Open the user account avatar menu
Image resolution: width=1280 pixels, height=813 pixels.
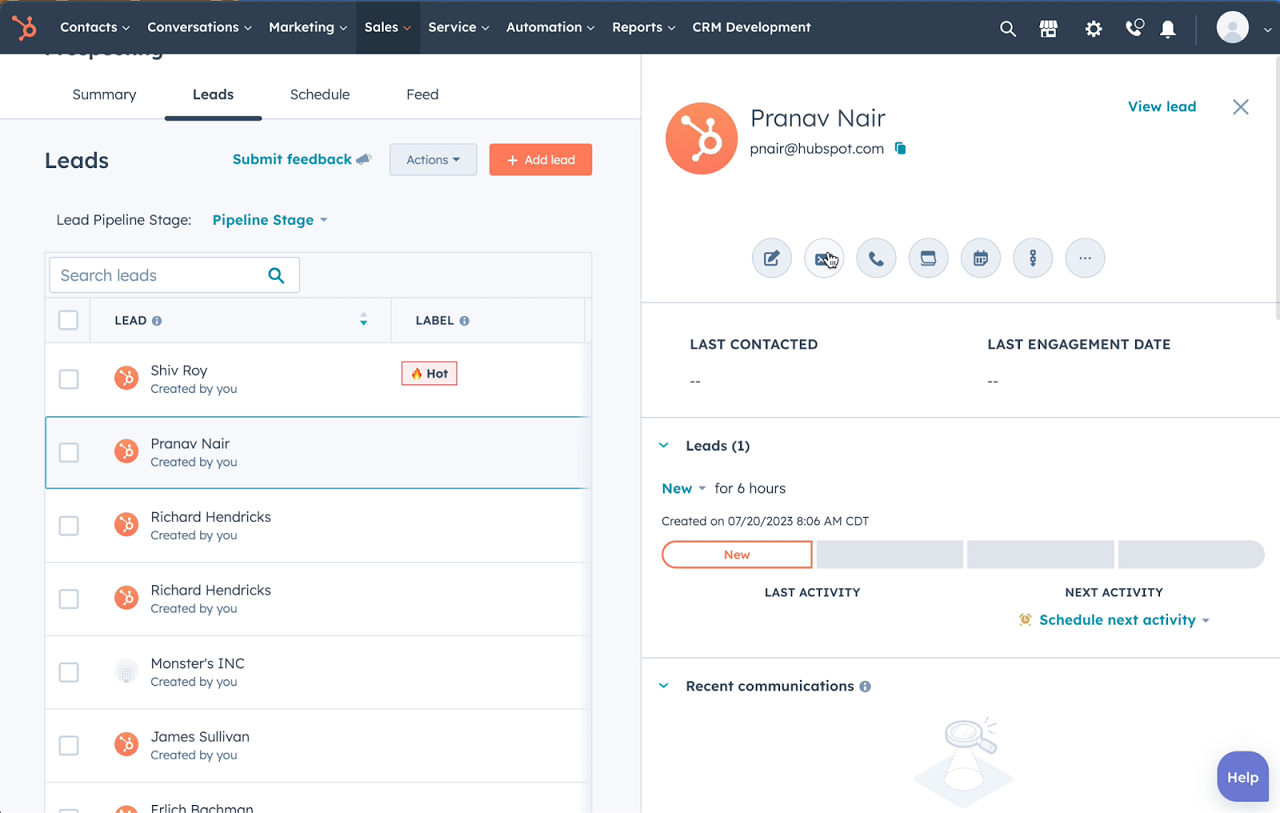click(1244, 28)
